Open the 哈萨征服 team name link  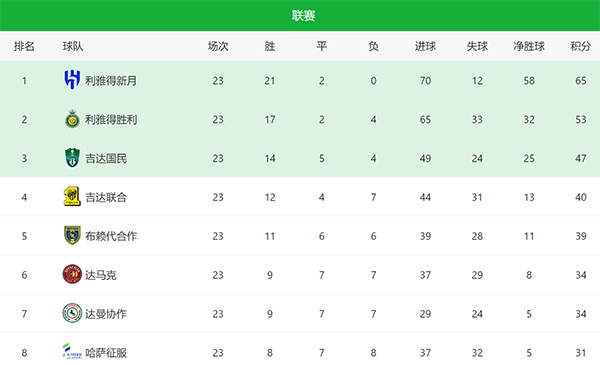click(106, 353)
